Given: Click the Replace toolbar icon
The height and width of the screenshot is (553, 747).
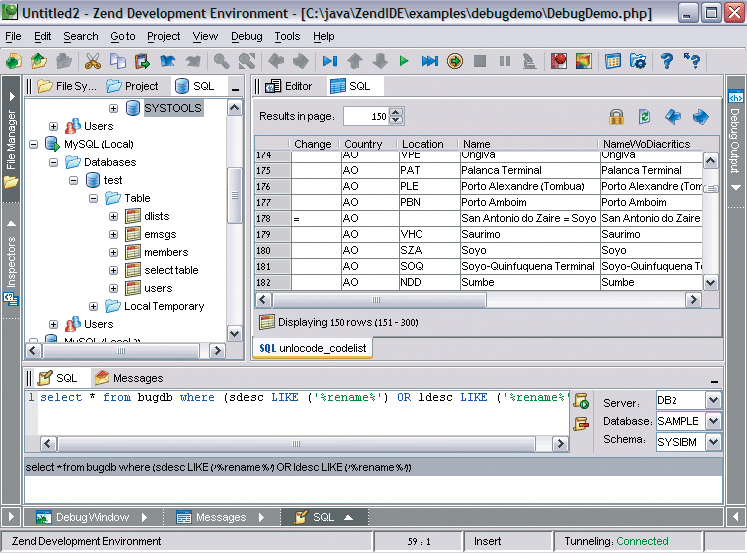Looking at the screenshot, I should click(x=247, y=61).
